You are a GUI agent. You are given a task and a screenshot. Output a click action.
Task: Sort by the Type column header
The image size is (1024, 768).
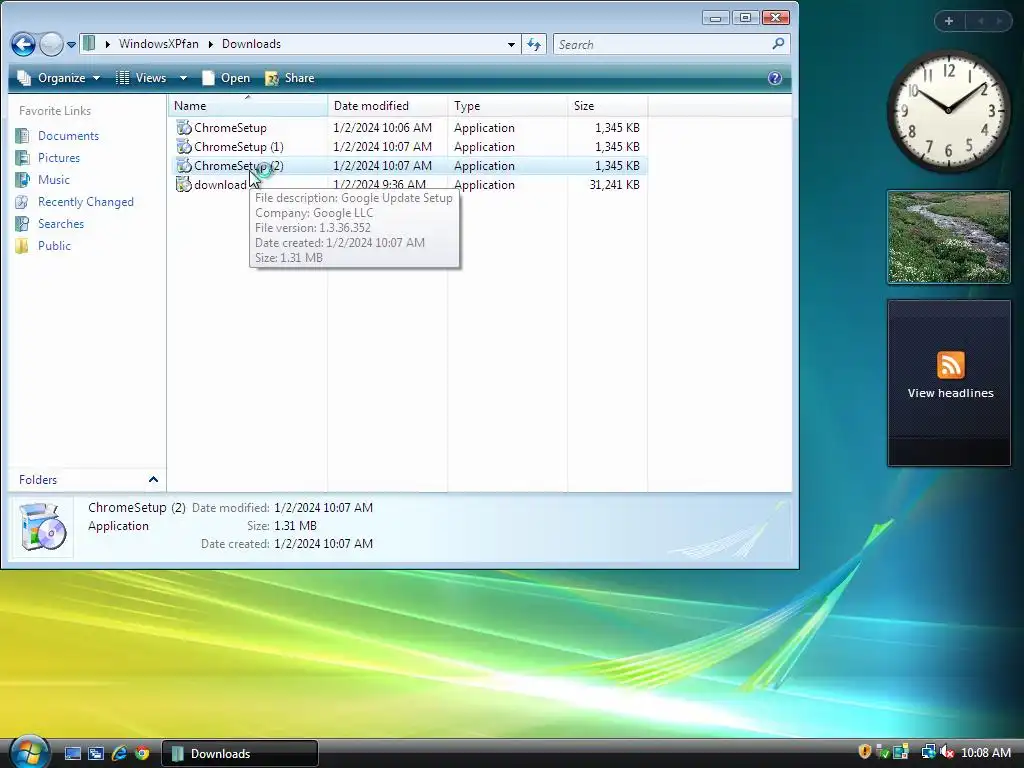click(x=507, y=106)
